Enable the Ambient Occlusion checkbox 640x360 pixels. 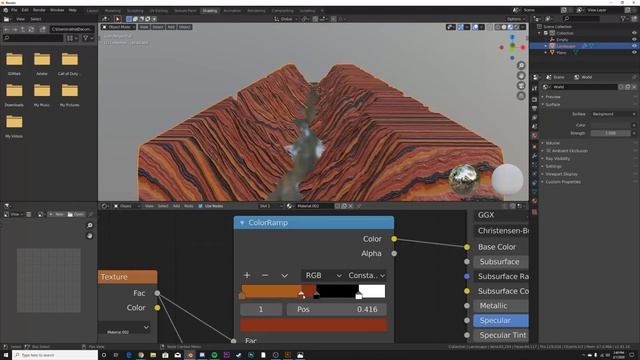pyautogui.click(x=548, y=151)
